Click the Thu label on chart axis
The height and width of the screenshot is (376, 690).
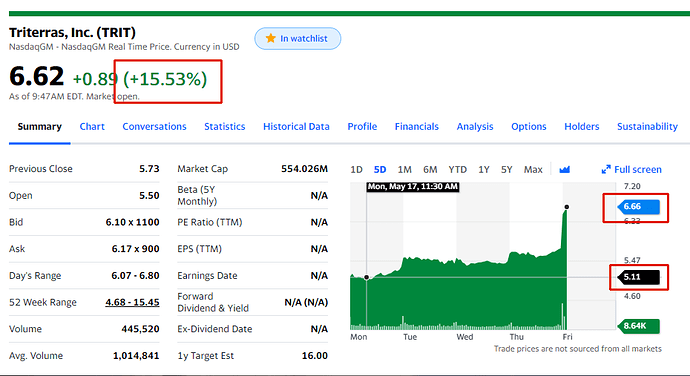pyautogui.click(x=517, y=337)
